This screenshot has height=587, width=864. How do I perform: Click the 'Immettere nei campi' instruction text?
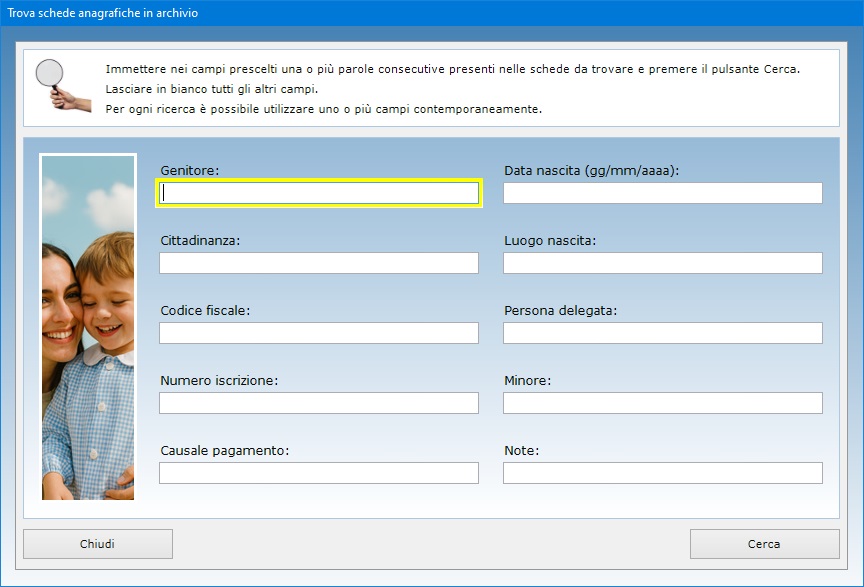click(x=452, y=69)
